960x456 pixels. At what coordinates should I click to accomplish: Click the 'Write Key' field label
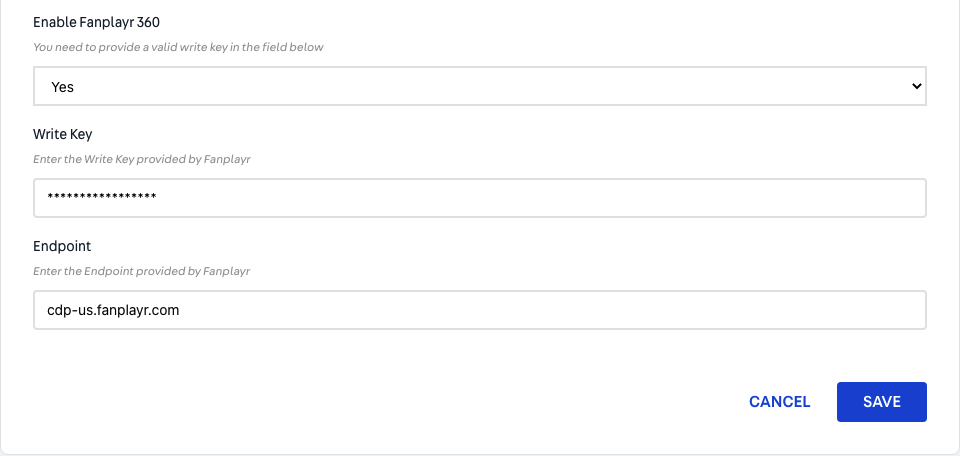(x=62, y=134)
